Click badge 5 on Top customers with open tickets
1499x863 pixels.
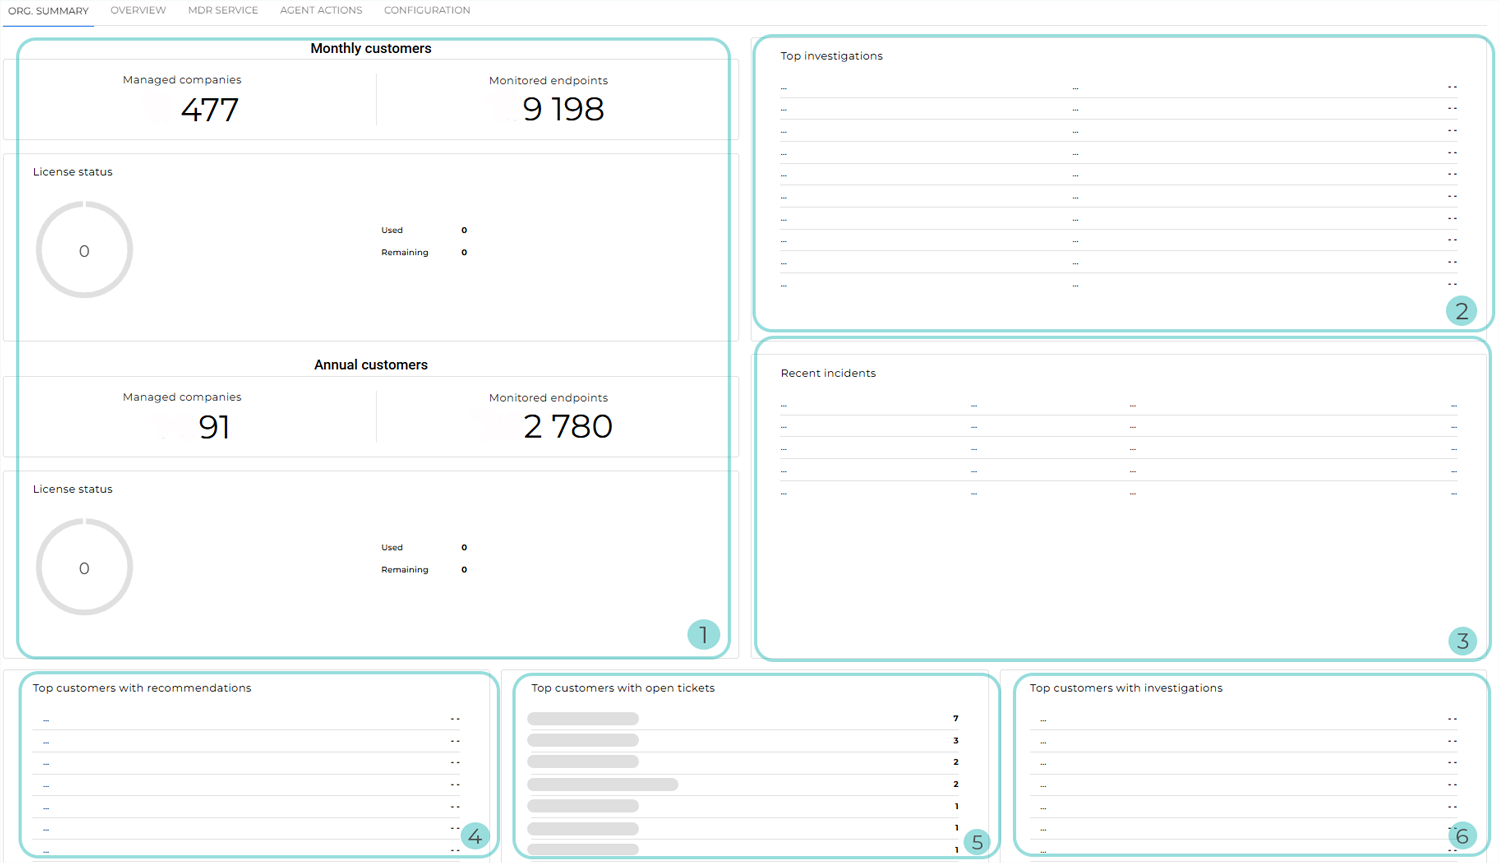click(976, 843)
